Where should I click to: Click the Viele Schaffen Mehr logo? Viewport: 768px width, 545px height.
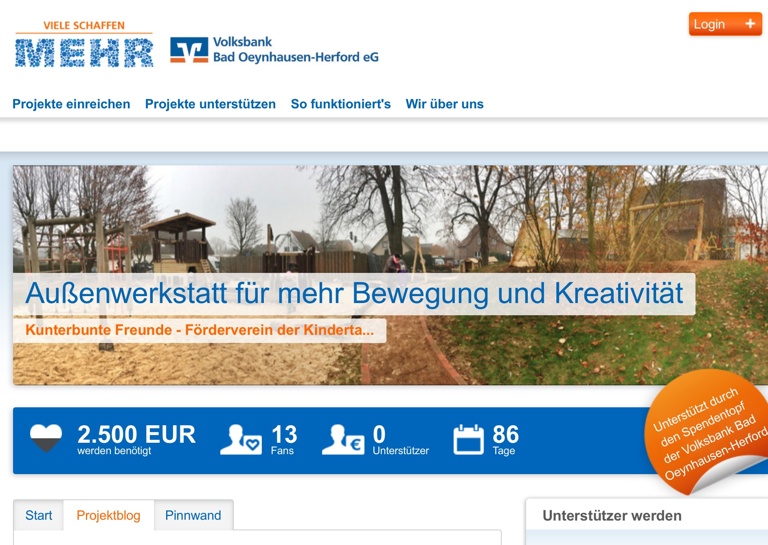84,44
